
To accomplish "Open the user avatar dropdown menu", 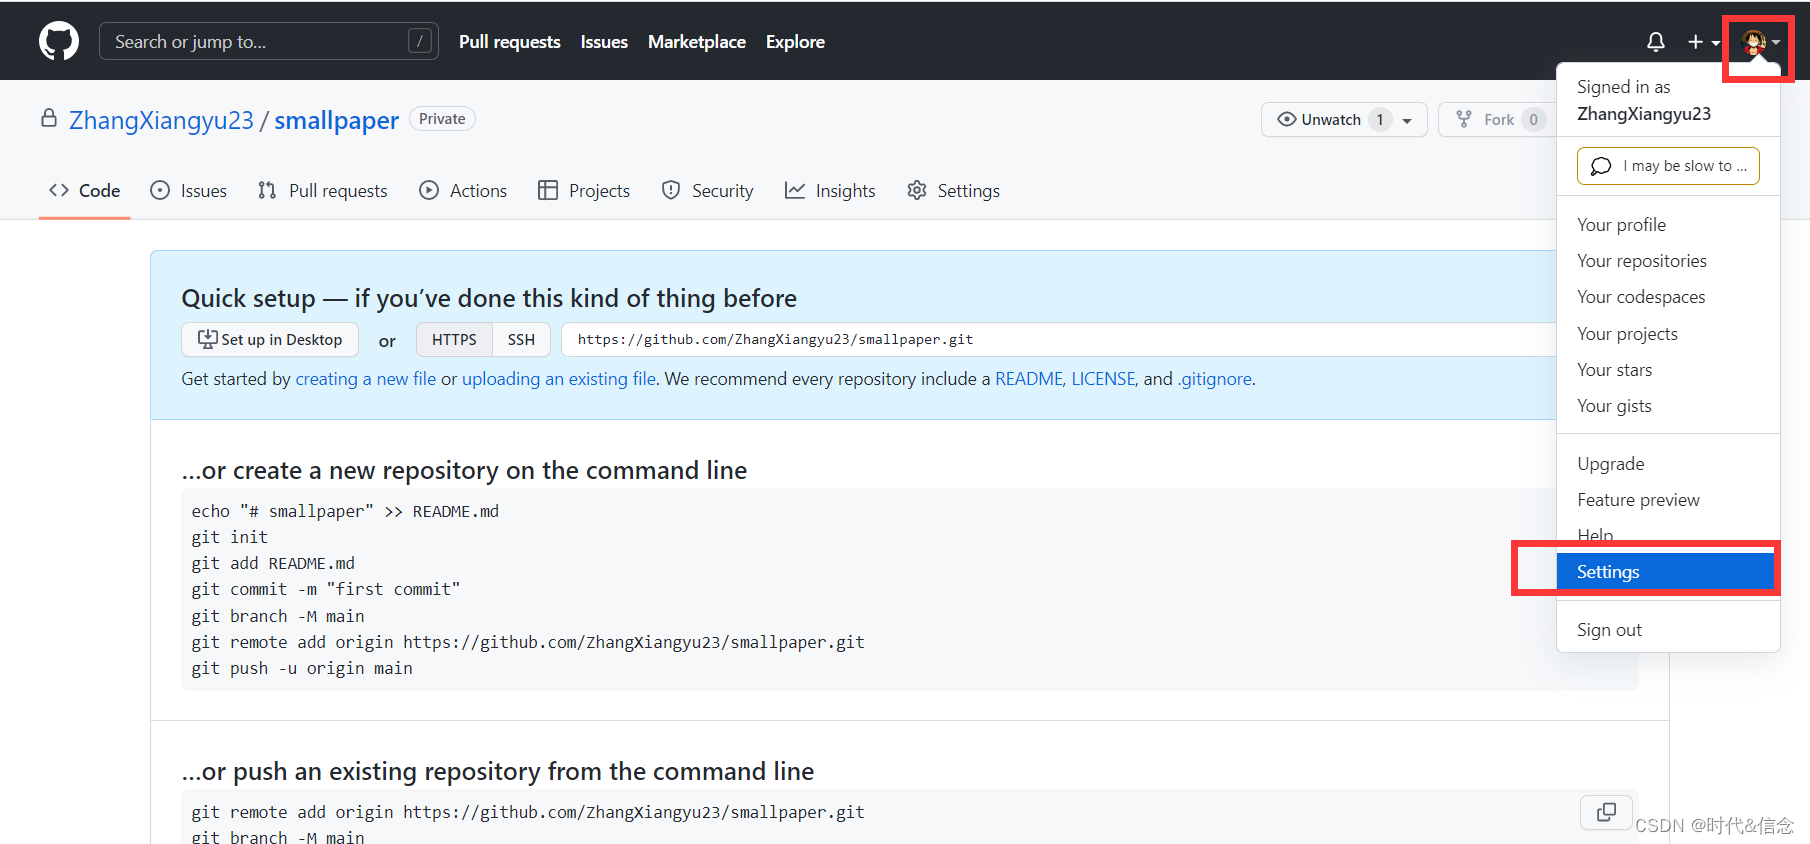I will point(1760,42).
